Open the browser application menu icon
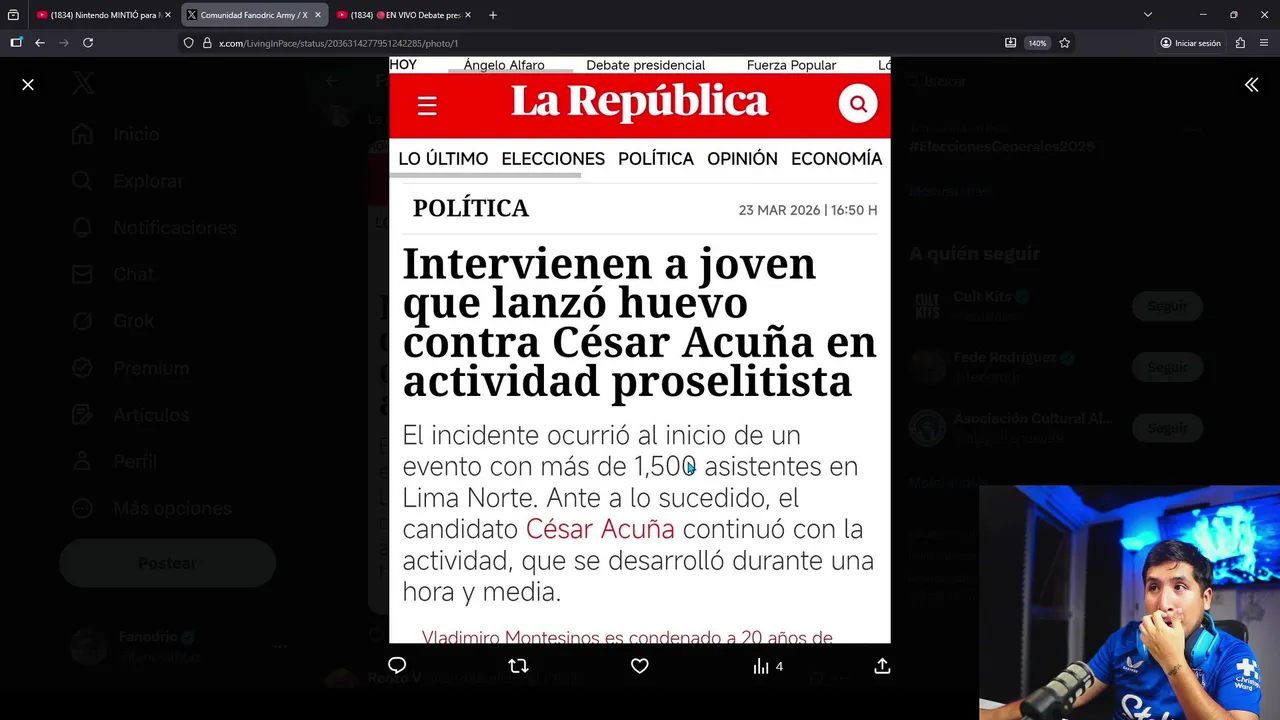The height and width of the screenshot is (720, 1280). click(1264, 43)
